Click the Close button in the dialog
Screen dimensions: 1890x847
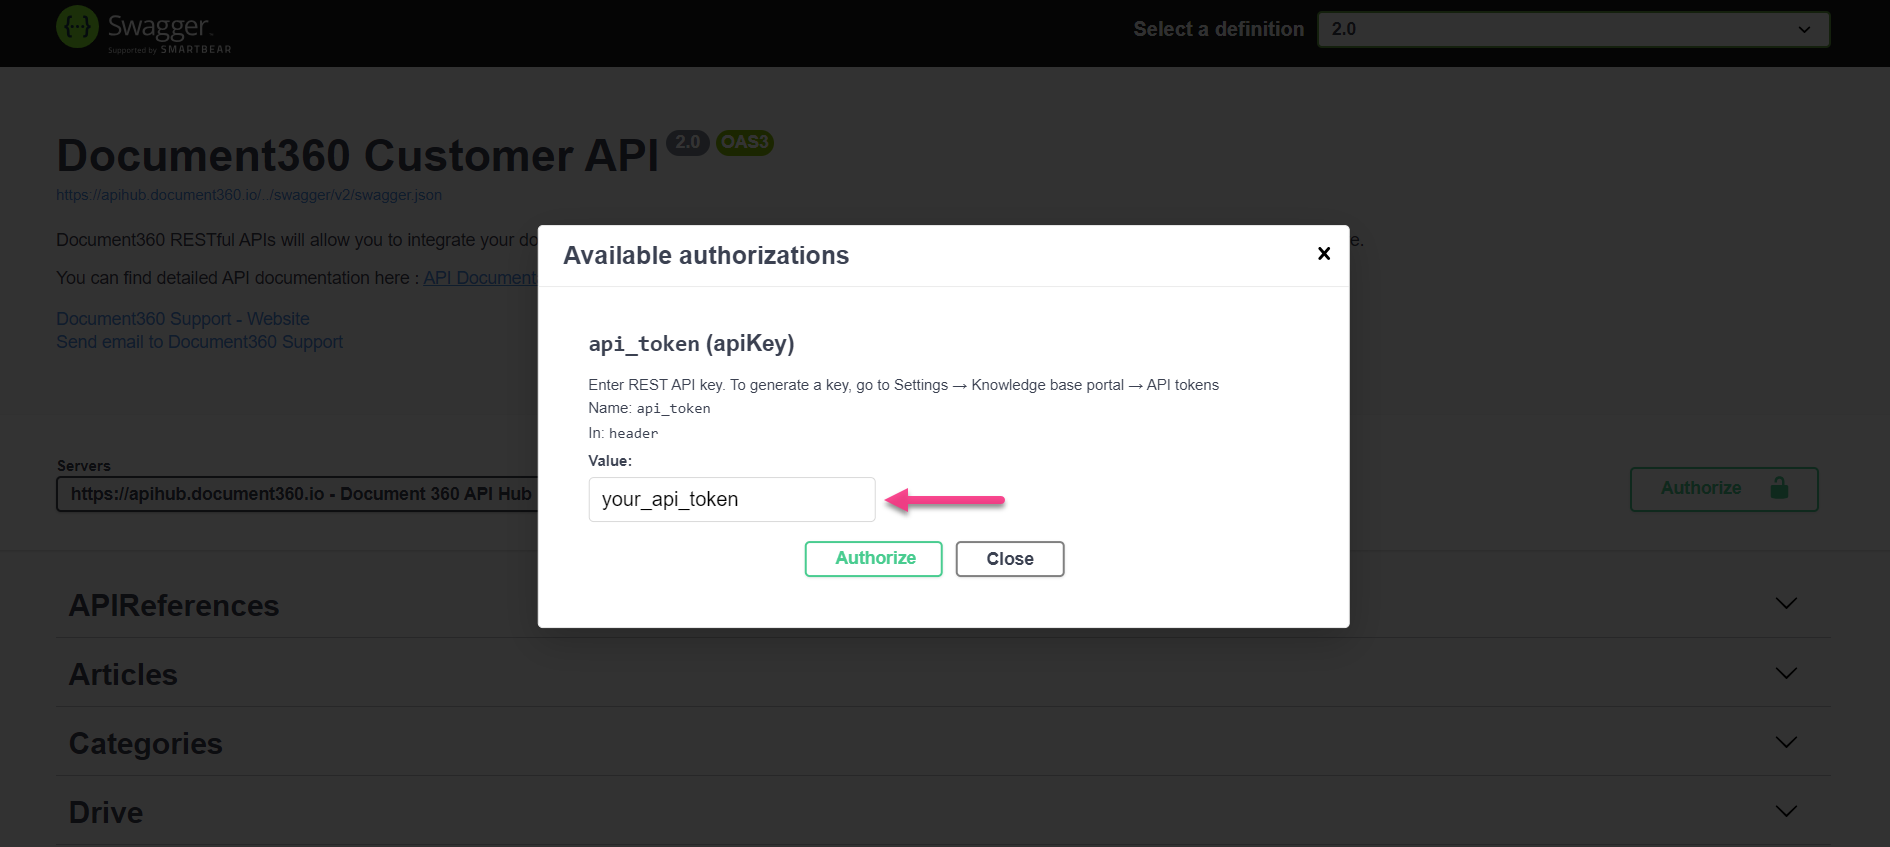[1010, 559]
